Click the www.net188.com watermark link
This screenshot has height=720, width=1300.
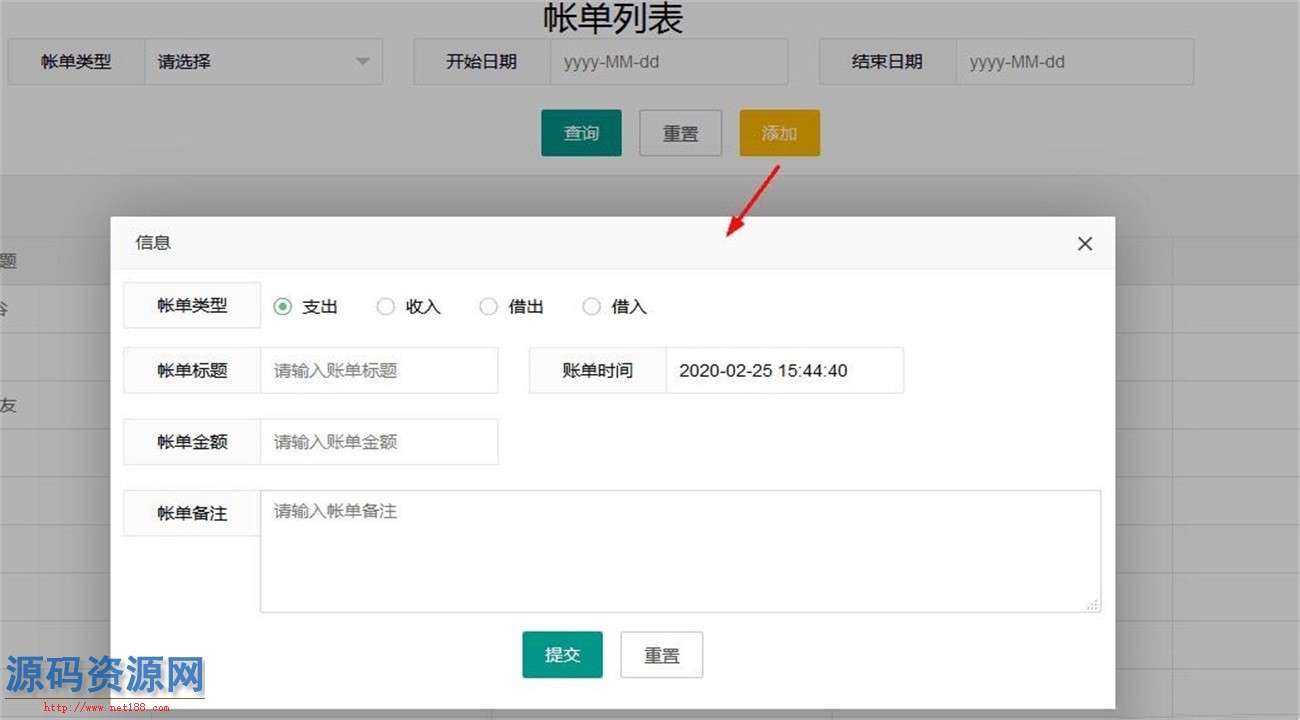click(x=105, y=708)
